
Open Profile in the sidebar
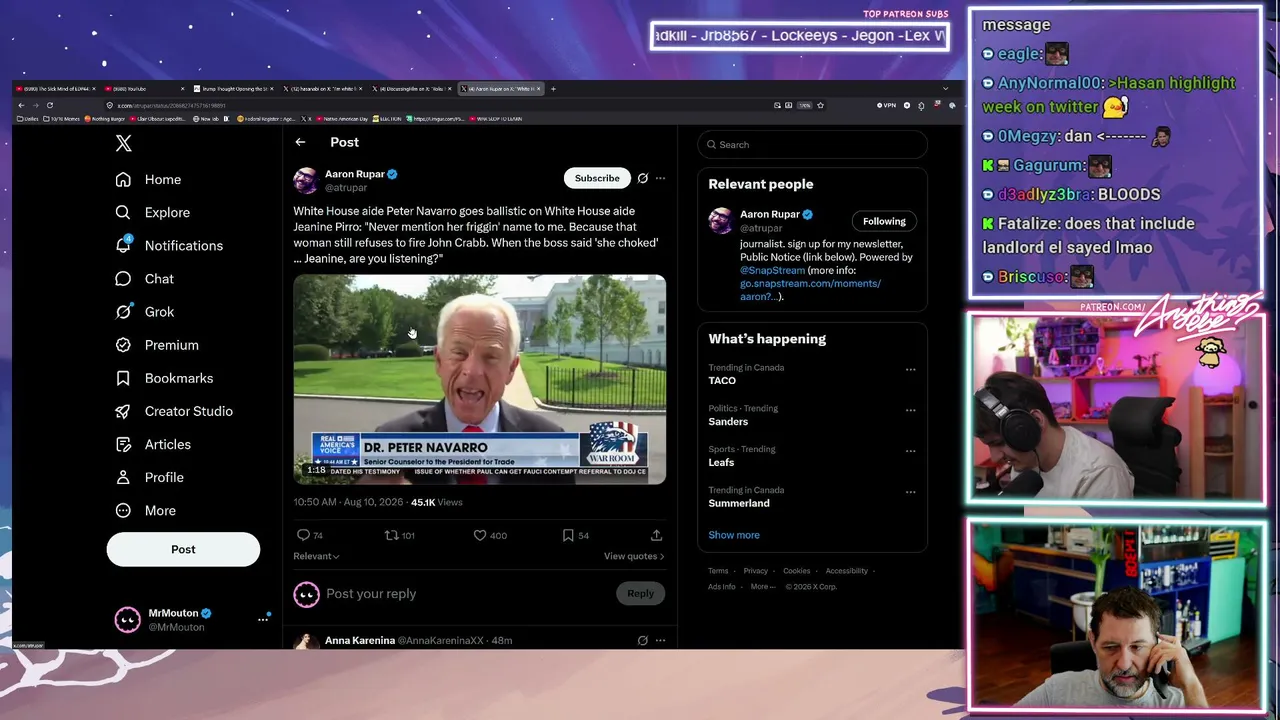[149, 477]
